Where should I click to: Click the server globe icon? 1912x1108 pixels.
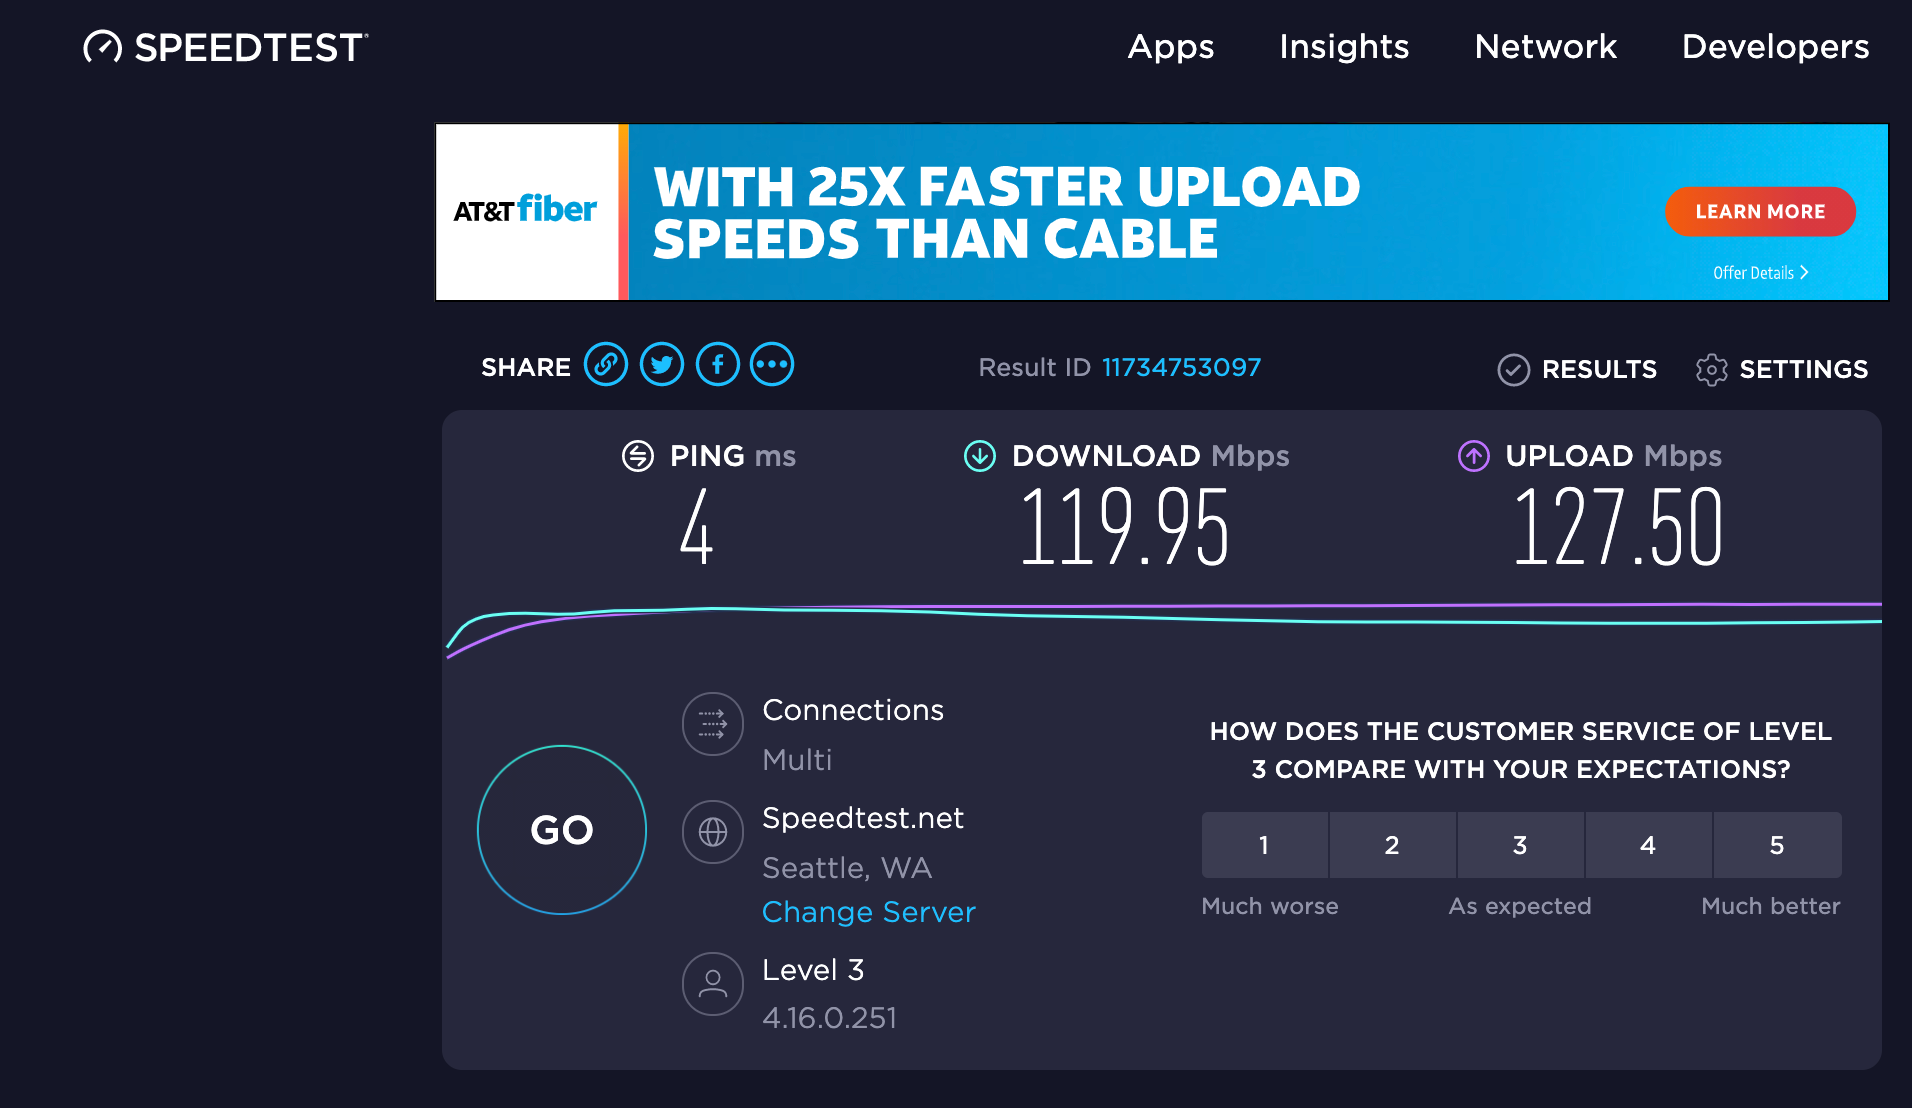click(713, 832)
